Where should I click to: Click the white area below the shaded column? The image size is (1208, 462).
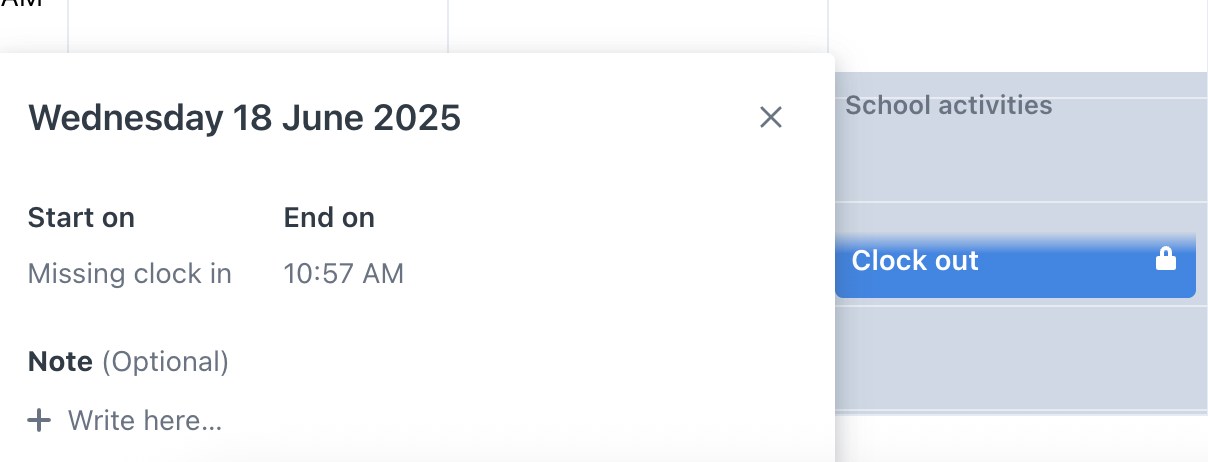coord(1021,439)
